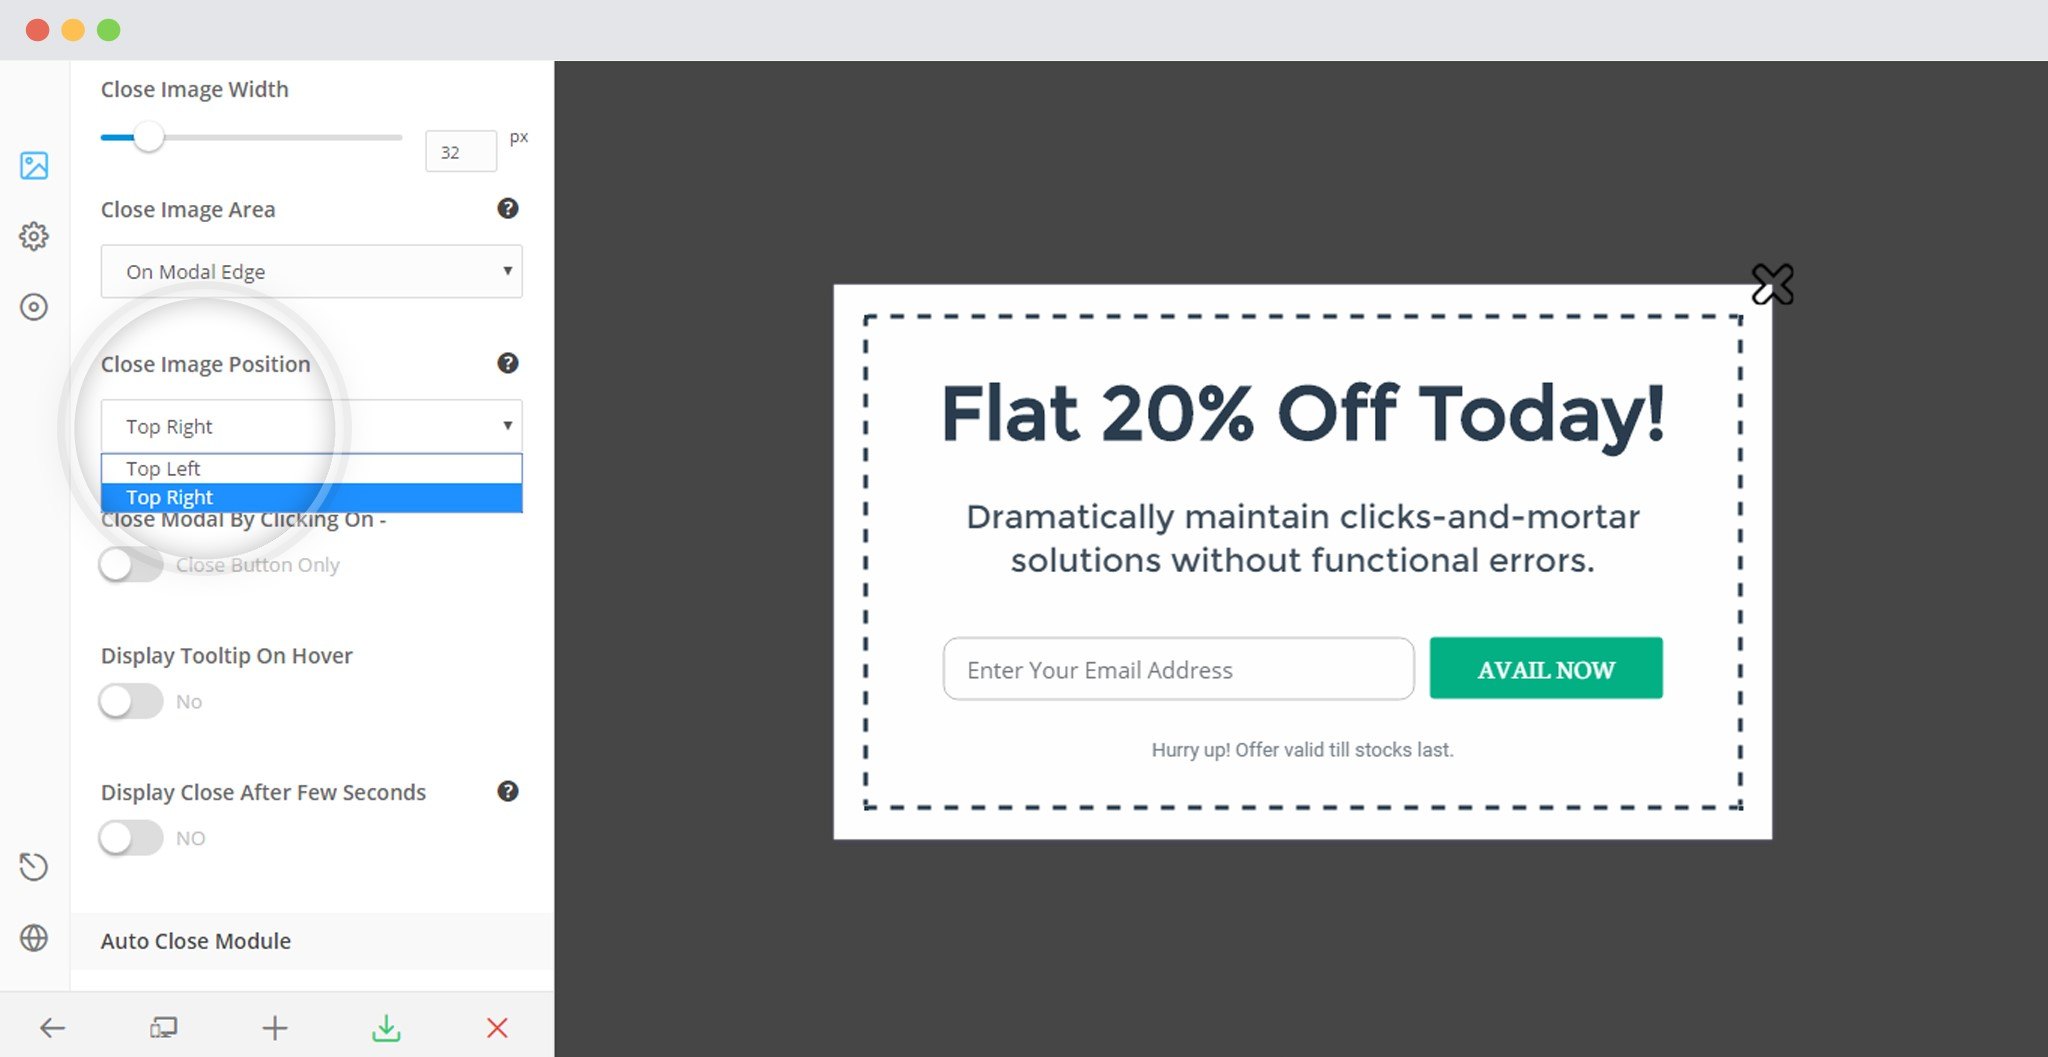Open the history clock icon
2048x1057 pixels.
coord(34,866)
